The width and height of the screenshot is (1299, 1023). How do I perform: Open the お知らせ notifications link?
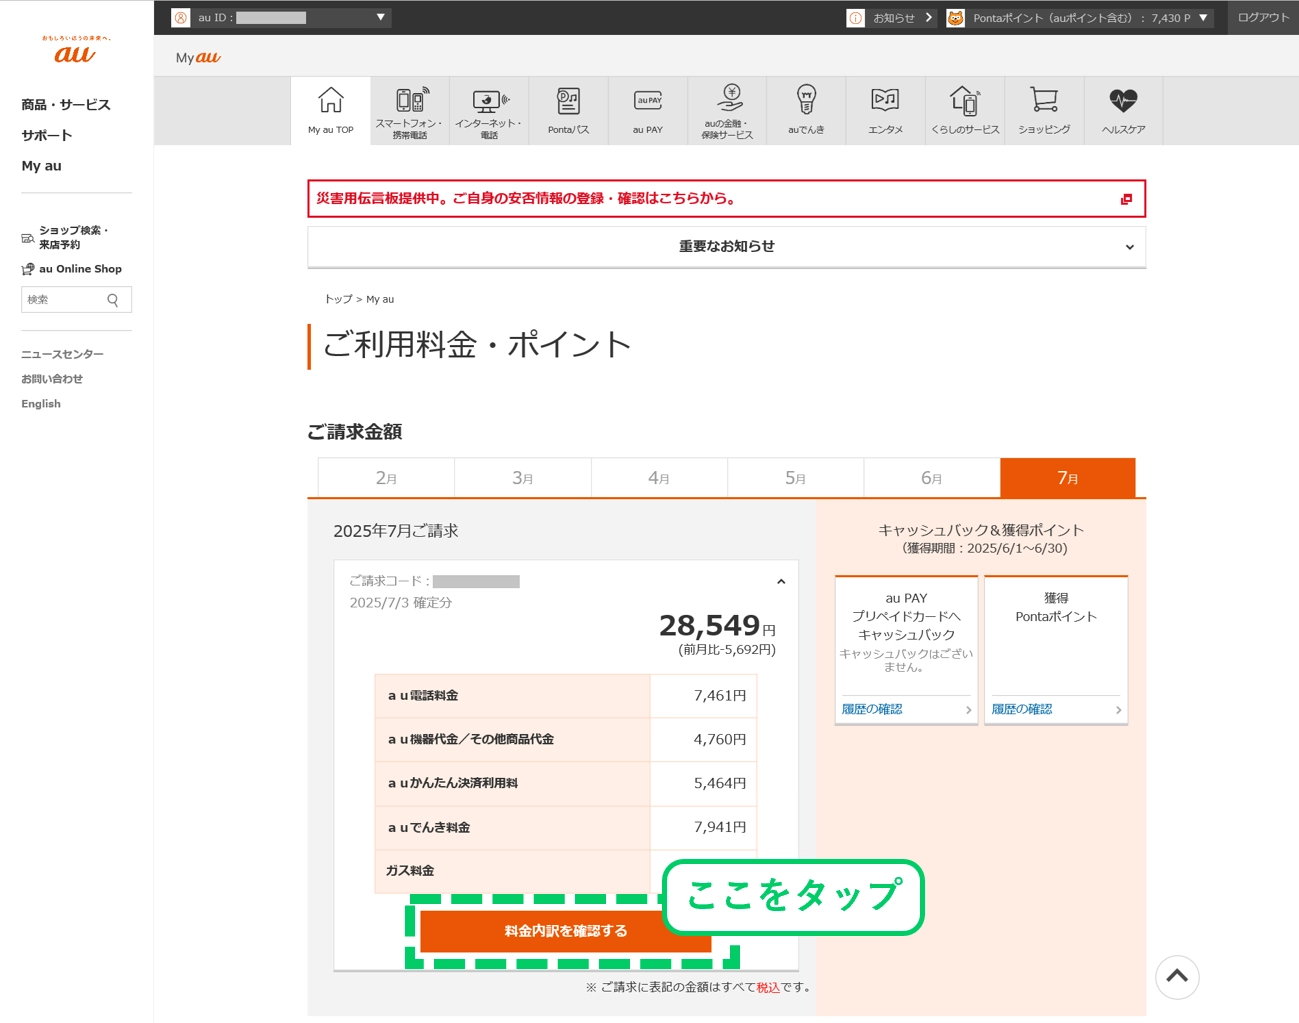pyautogui.click(x=902, y=18)
